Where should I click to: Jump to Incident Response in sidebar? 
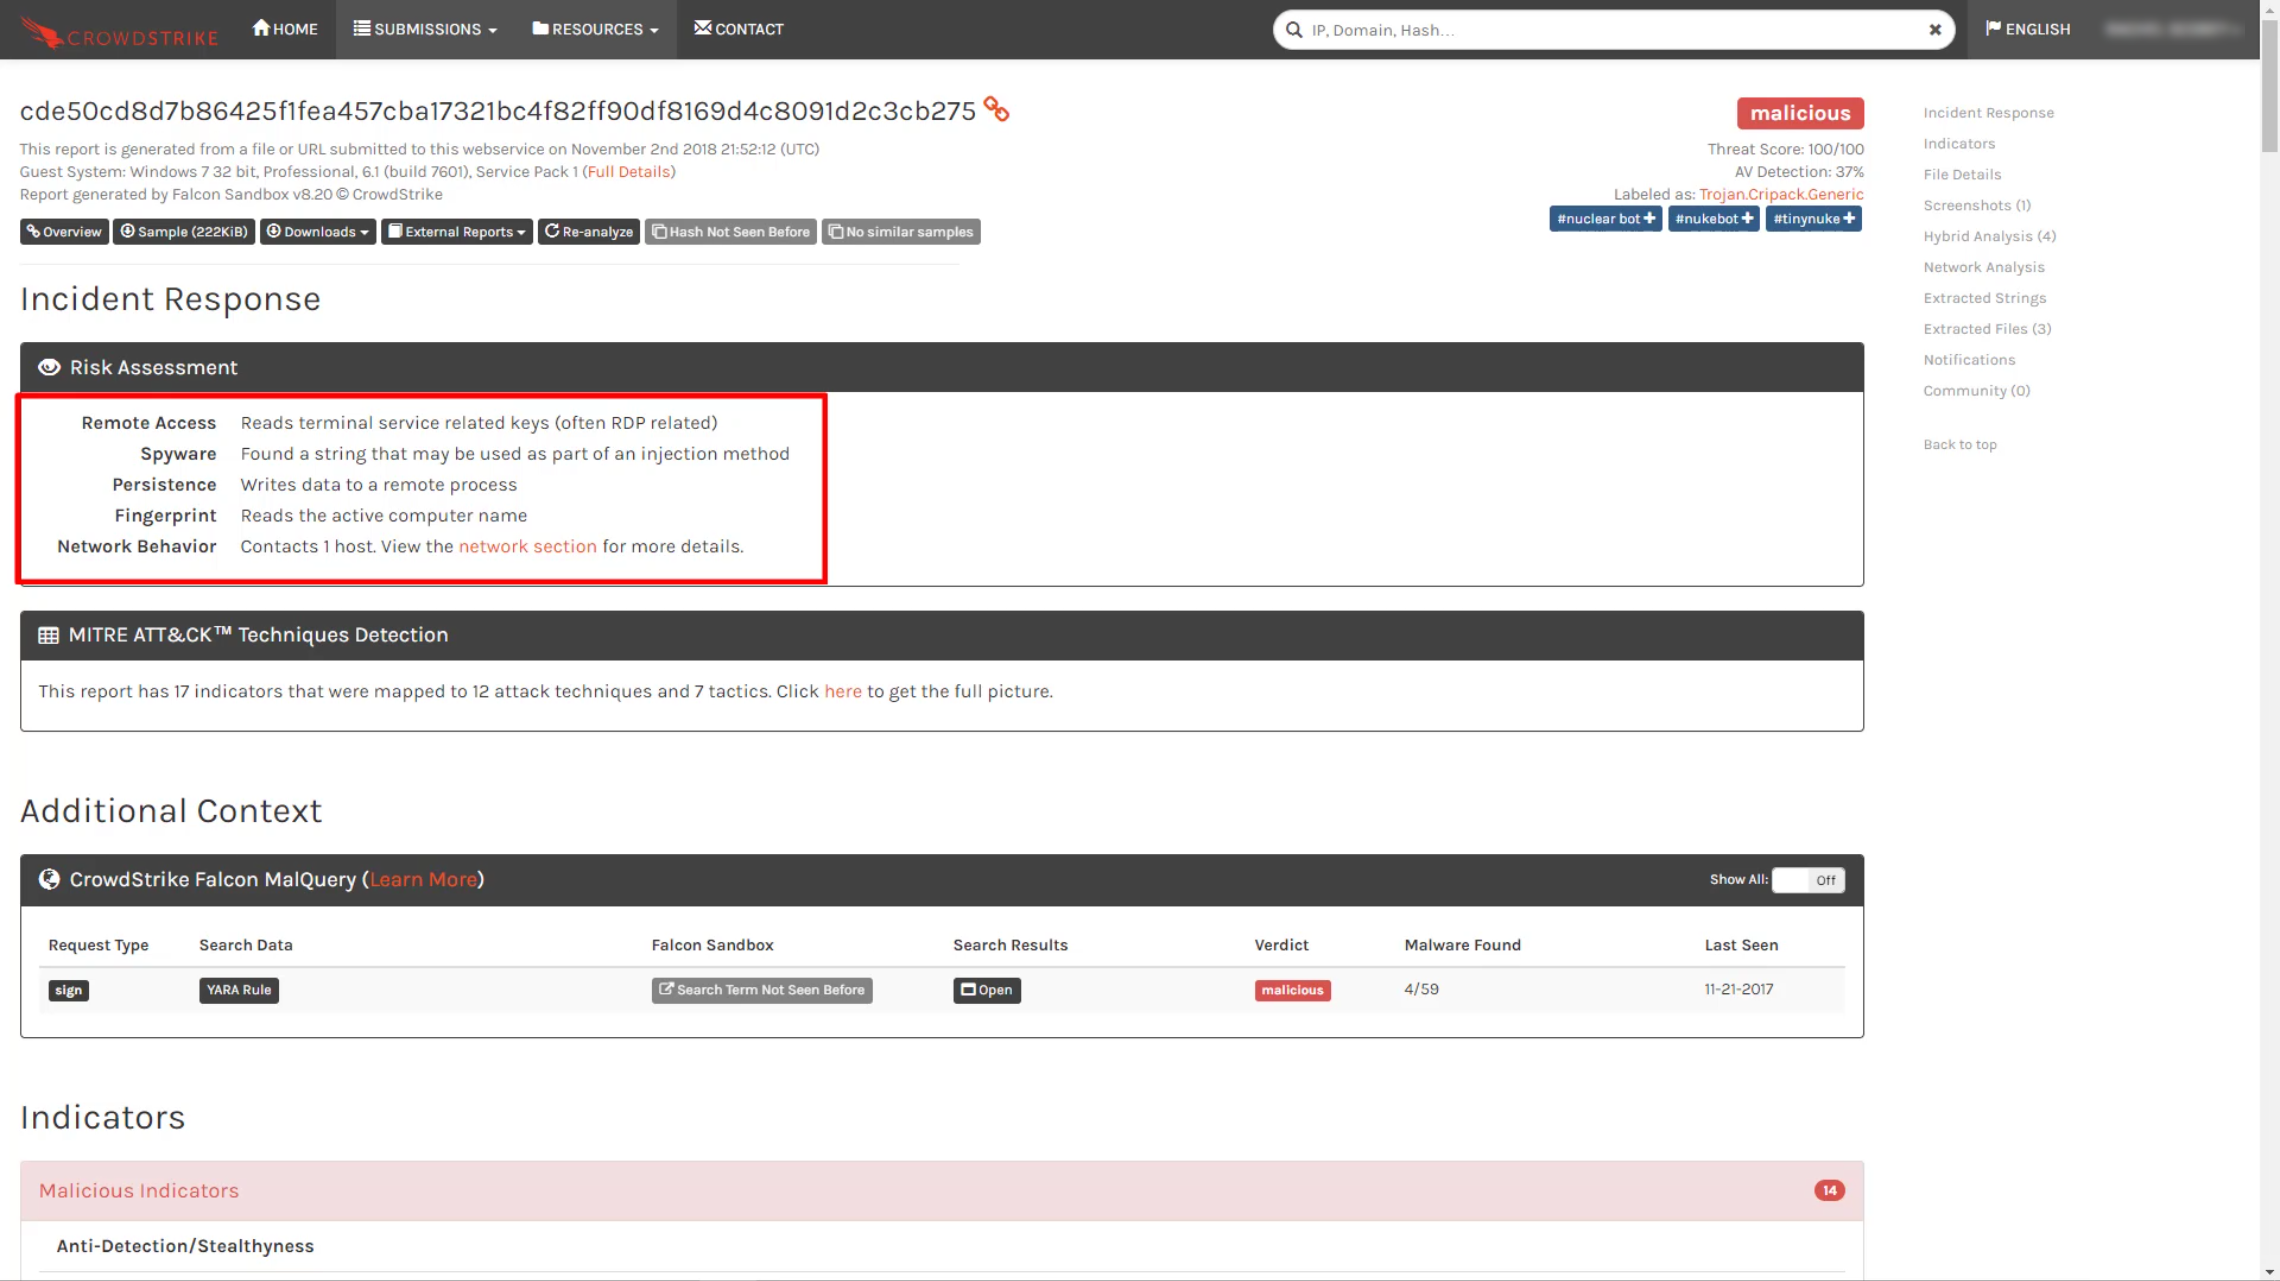pos(1988,113)
